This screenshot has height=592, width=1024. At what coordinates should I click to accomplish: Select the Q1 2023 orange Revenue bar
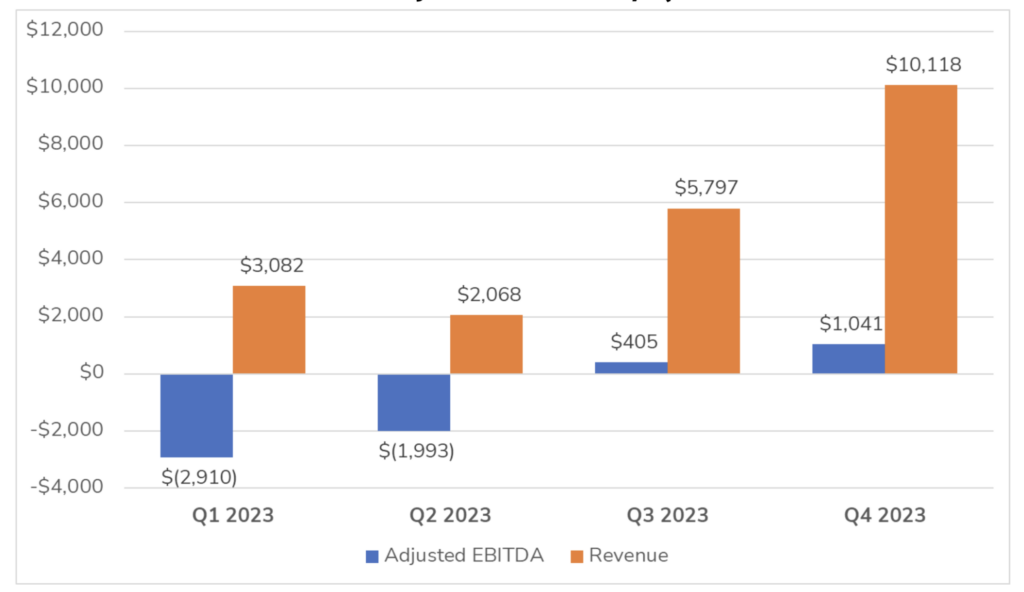[x=269, y=330]
